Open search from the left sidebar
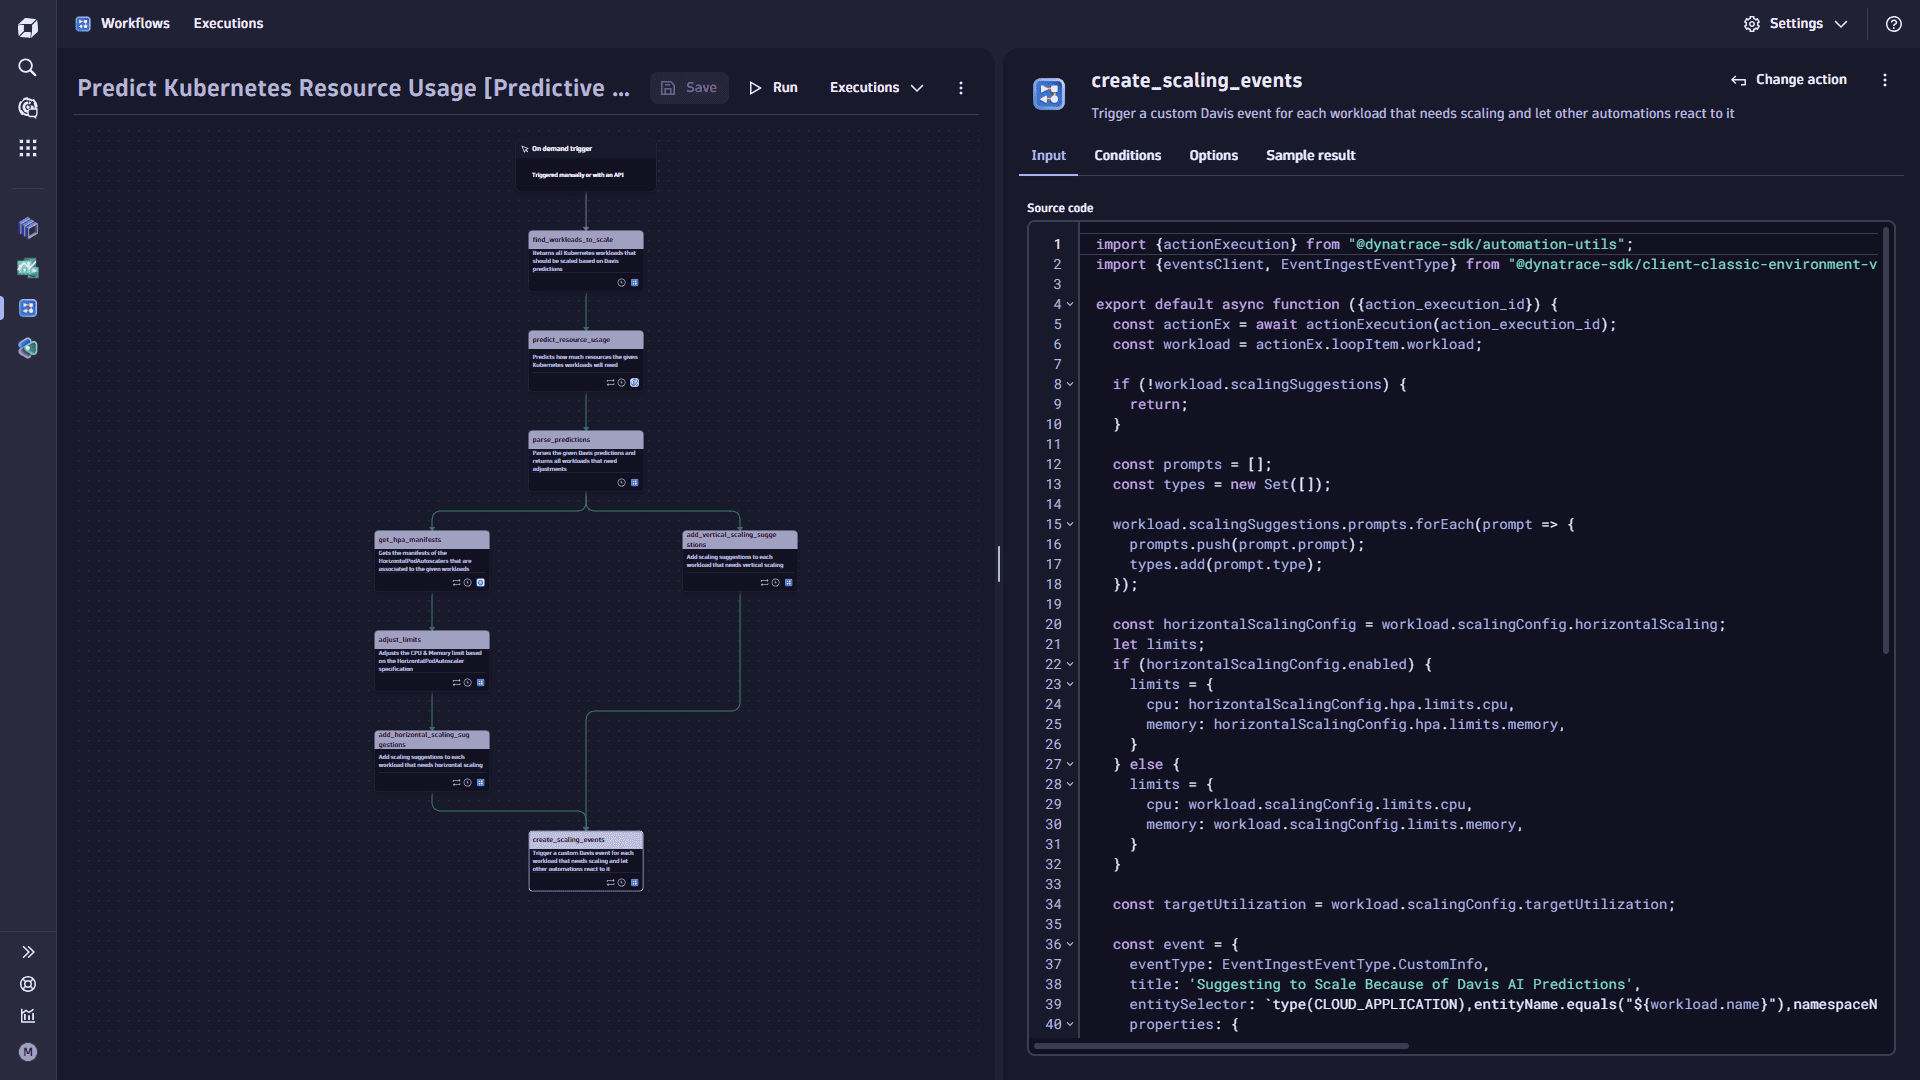Screen dimensions: 1920x1080 pyautogui.click(x=28, y=67)
